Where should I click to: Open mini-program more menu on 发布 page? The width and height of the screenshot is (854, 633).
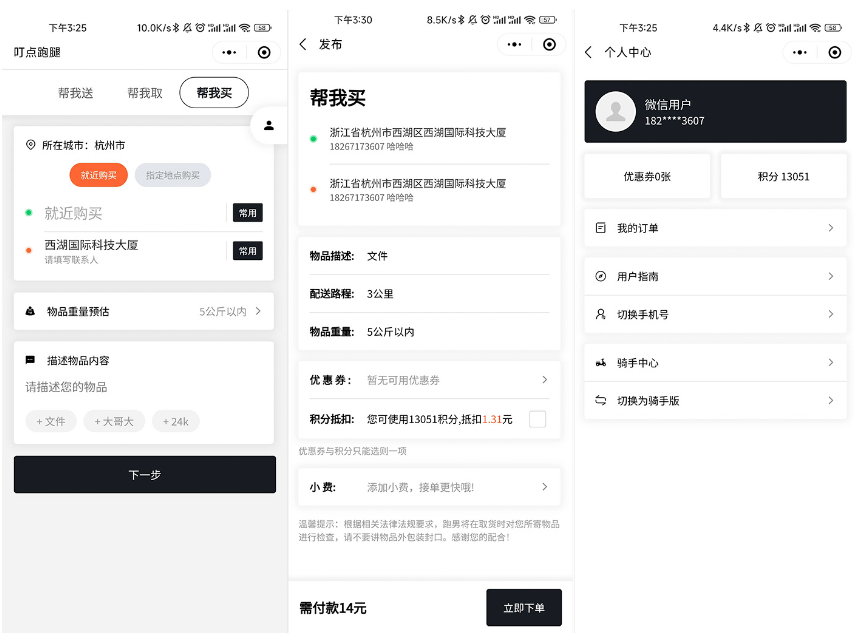[x=514, y=44]
